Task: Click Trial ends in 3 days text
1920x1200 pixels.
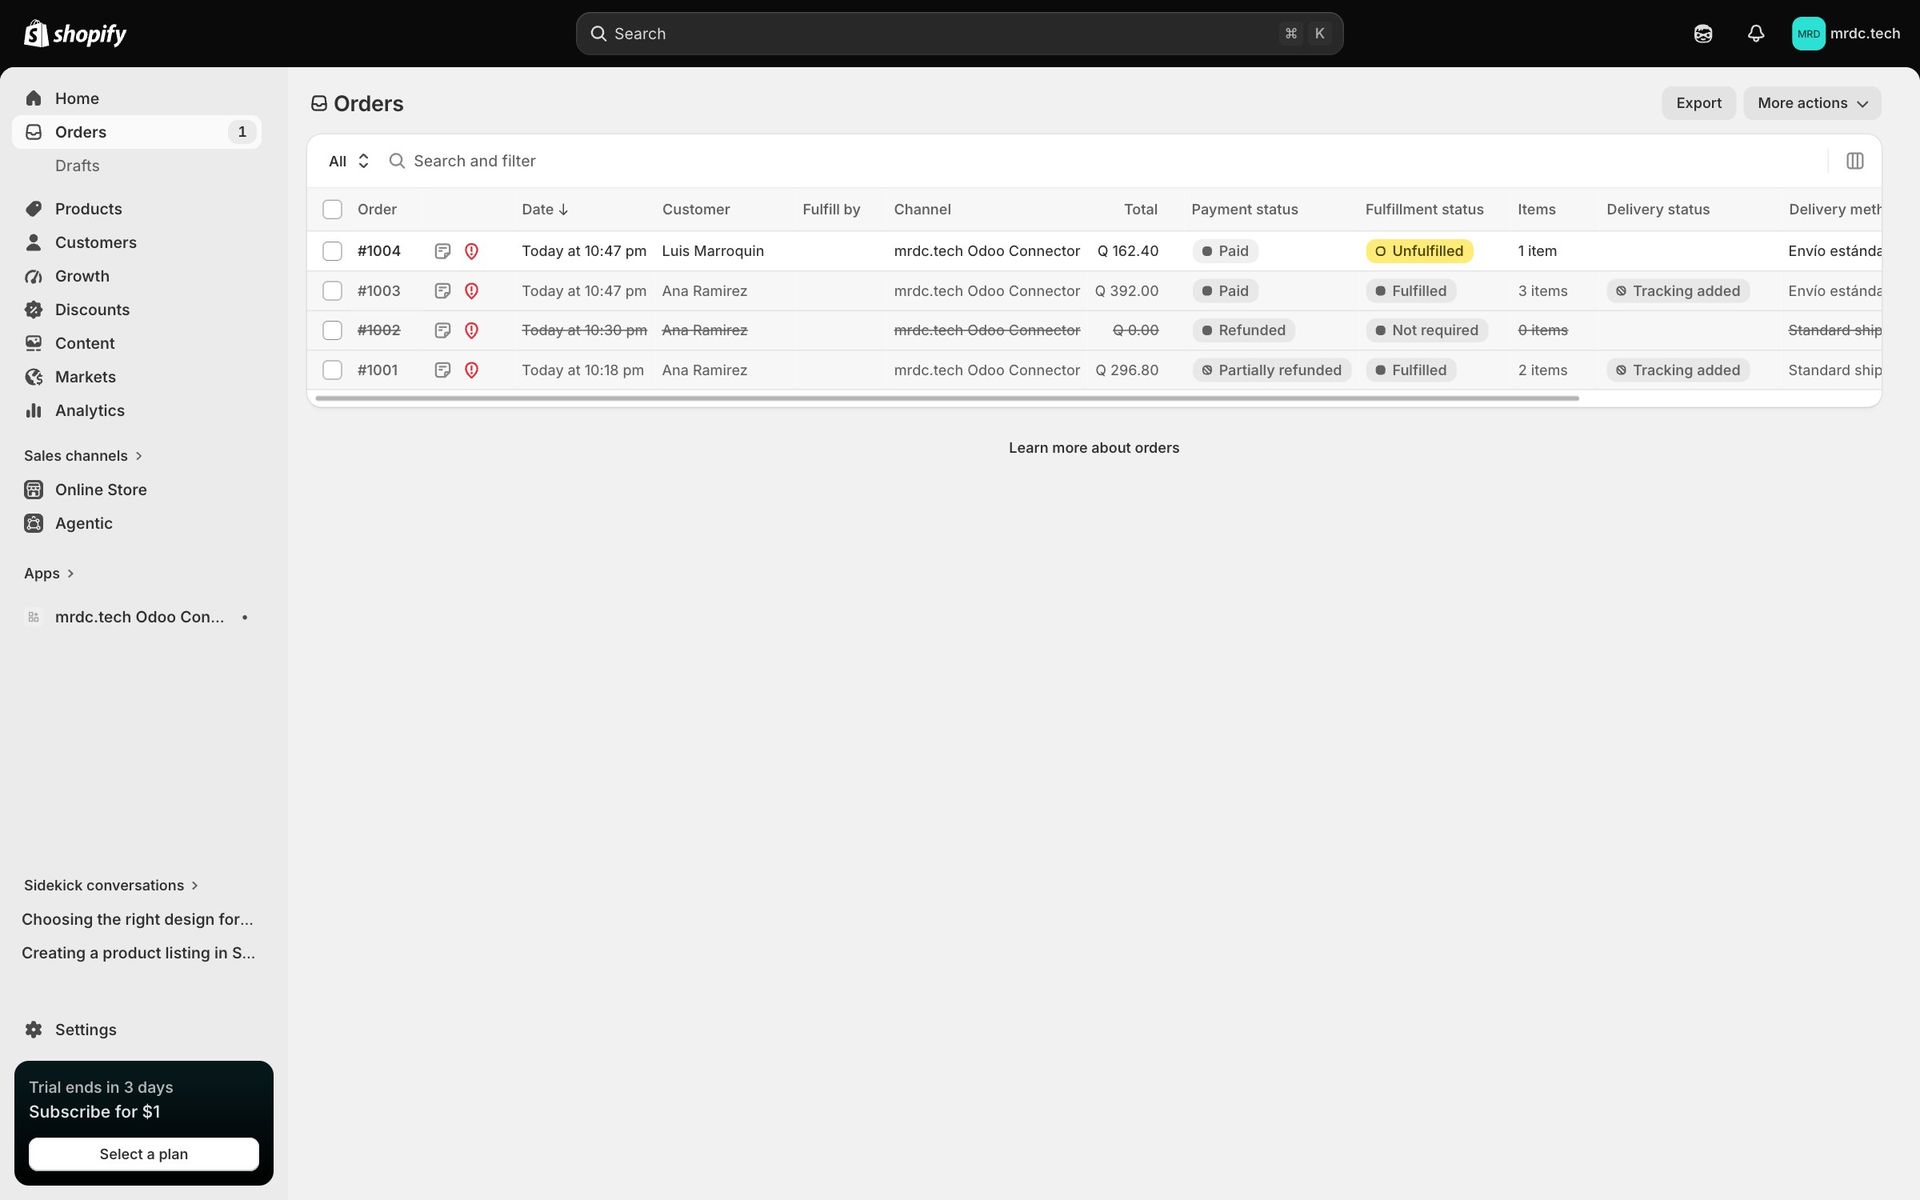Action: point(101,1087)
